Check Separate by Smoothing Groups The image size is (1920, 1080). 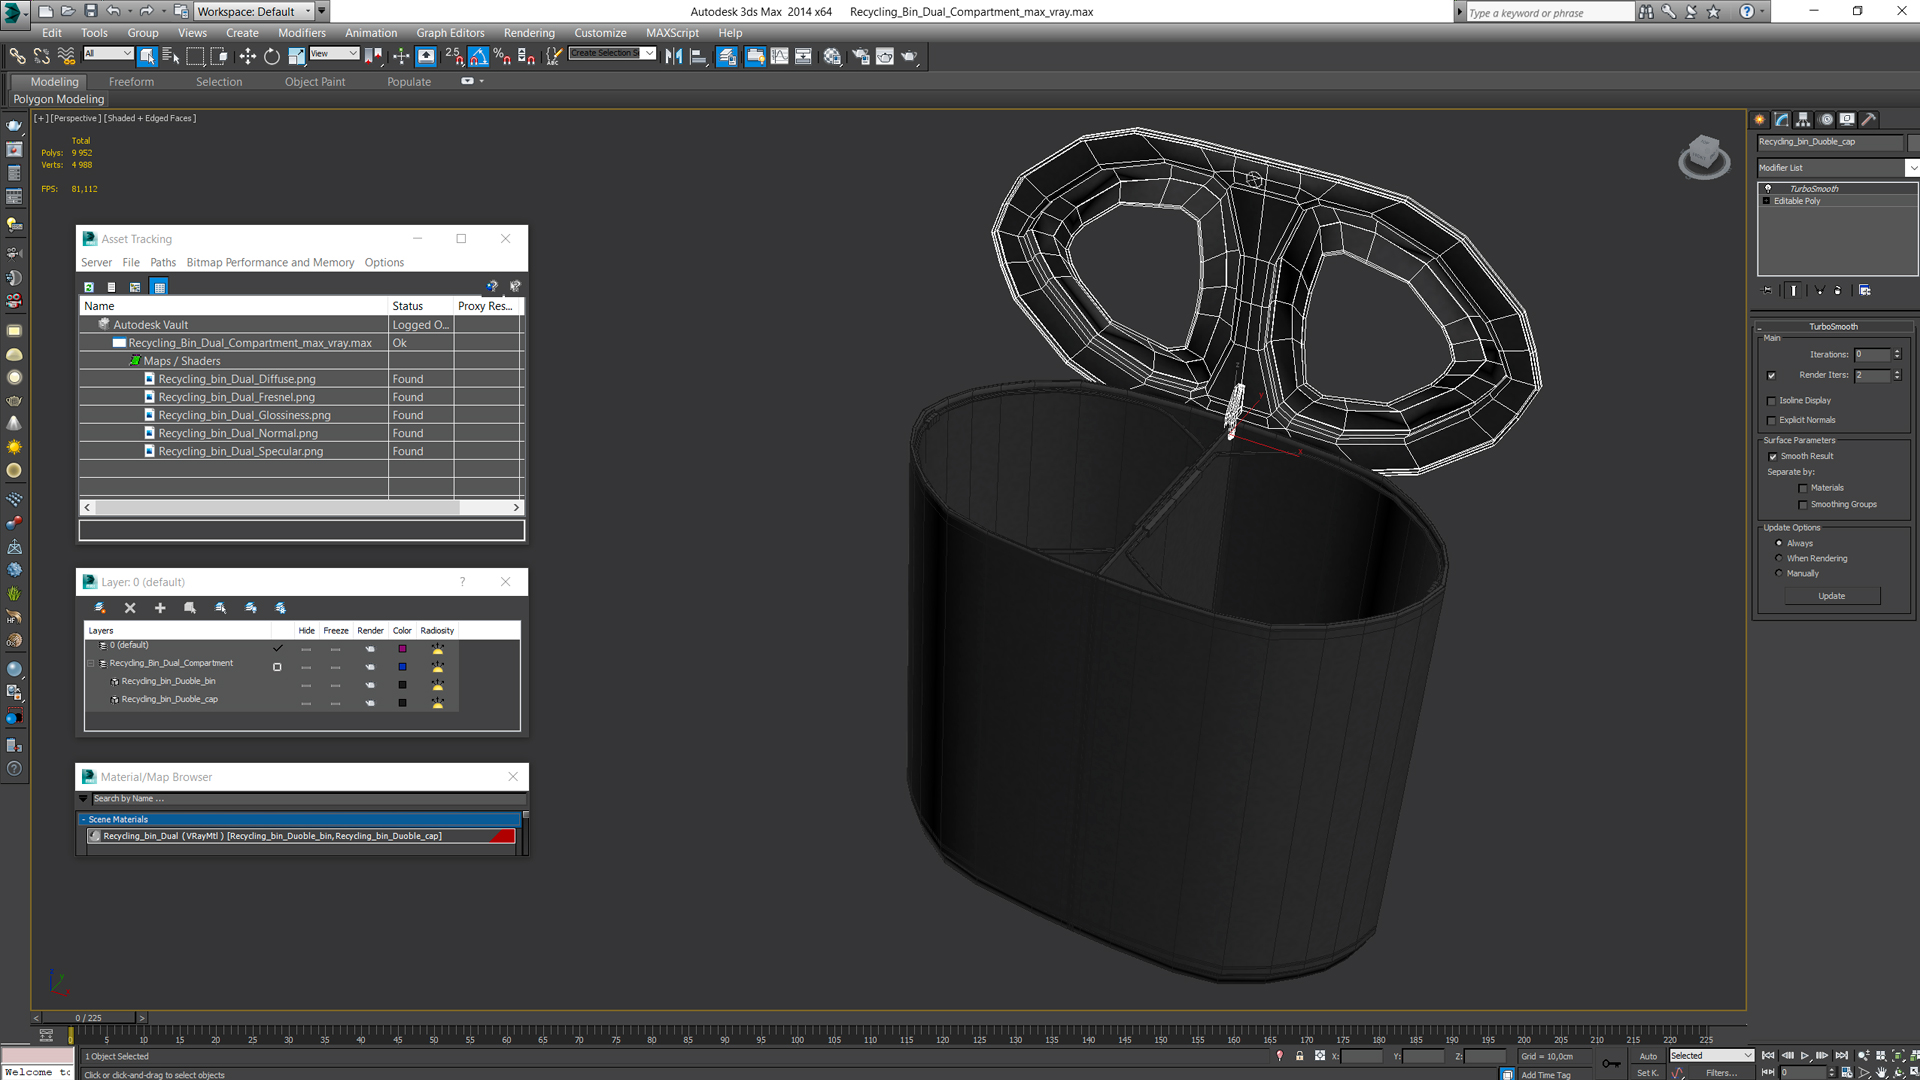[1803, 504]
